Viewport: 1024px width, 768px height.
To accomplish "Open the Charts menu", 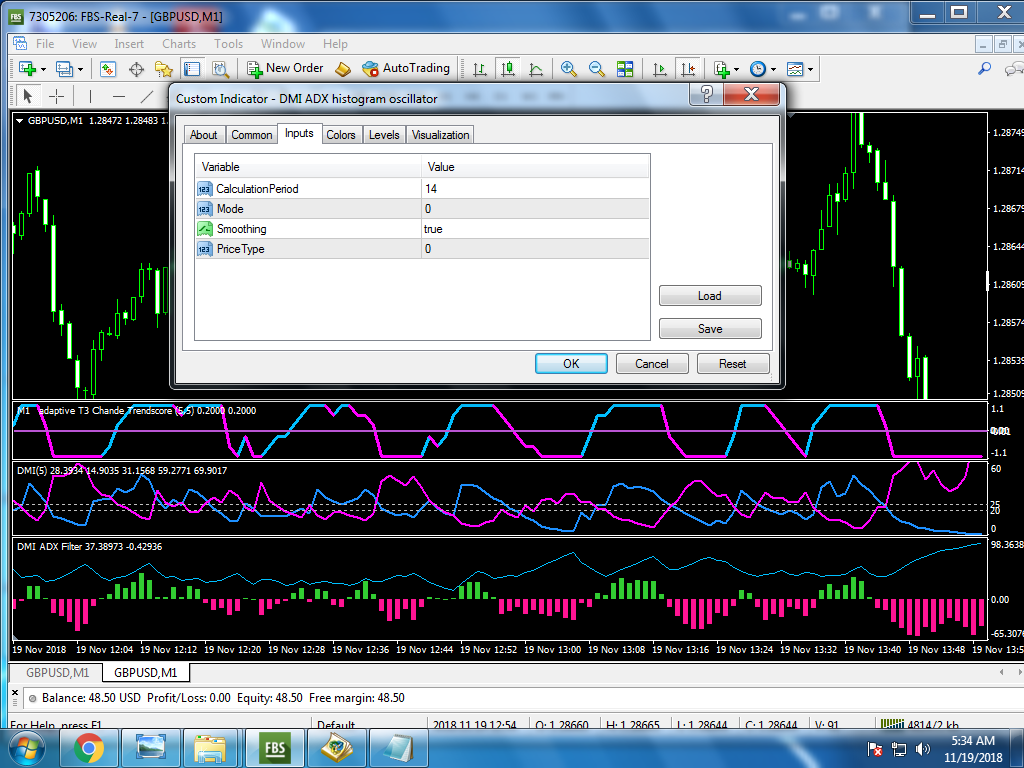I will pos(179,44).
